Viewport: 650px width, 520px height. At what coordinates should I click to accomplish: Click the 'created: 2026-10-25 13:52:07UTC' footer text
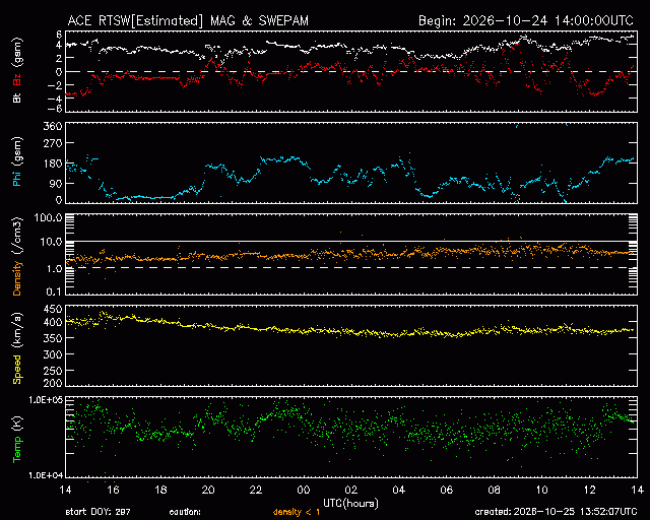coord(556,513)
